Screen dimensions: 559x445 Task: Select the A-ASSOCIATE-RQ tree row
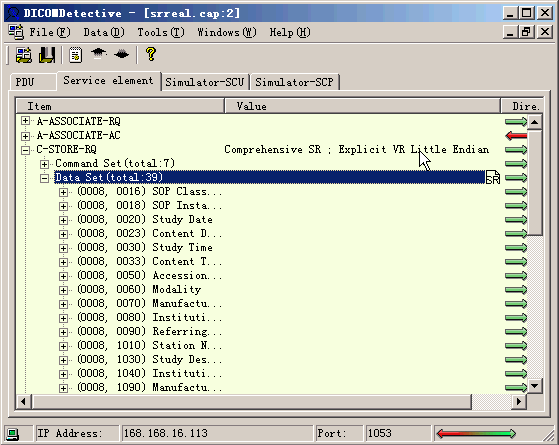pyautogui.click(x=78, y=122)
